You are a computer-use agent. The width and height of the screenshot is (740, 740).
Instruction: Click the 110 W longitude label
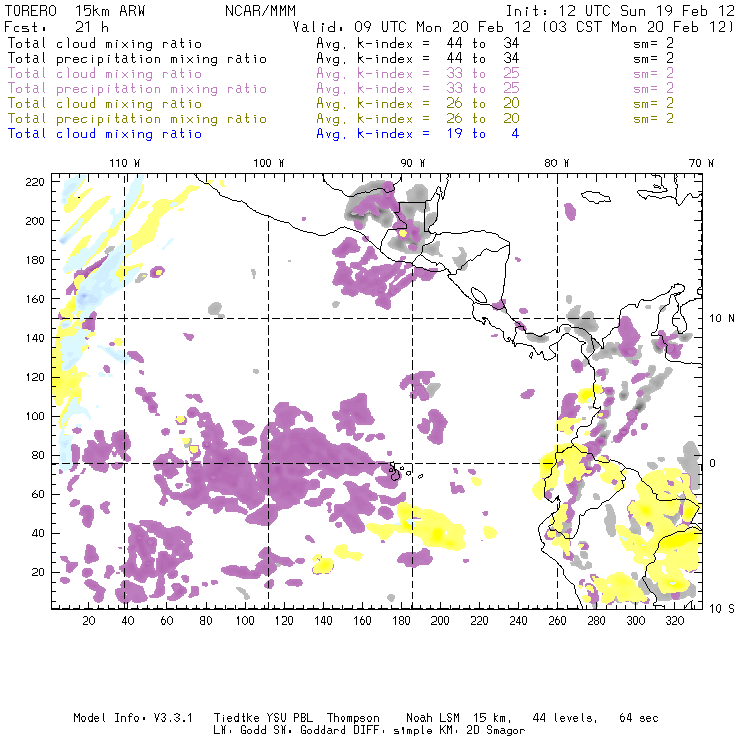(124, 163)
